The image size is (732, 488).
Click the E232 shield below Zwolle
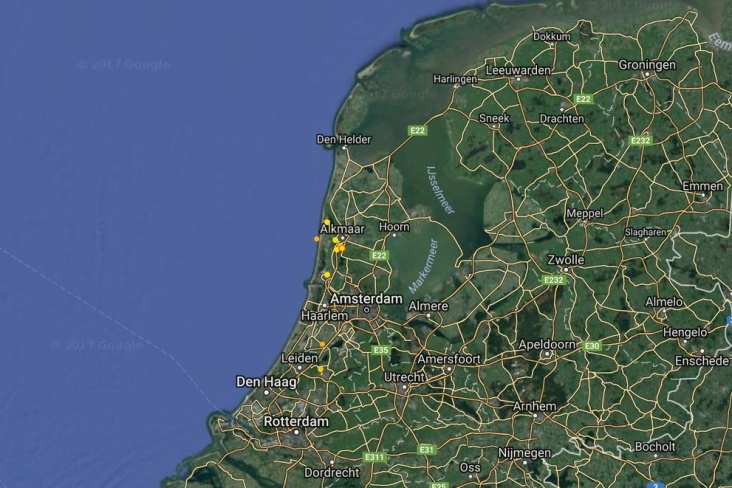coord(554,280)
